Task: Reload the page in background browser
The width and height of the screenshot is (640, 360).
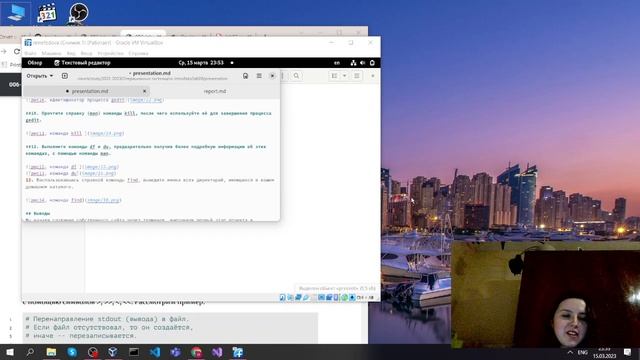Action: tap(17, 51)
